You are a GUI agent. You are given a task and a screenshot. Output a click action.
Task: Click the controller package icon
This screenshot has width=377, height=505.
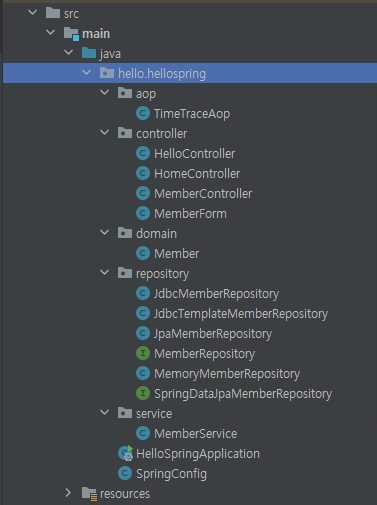[x=125, y=133]
